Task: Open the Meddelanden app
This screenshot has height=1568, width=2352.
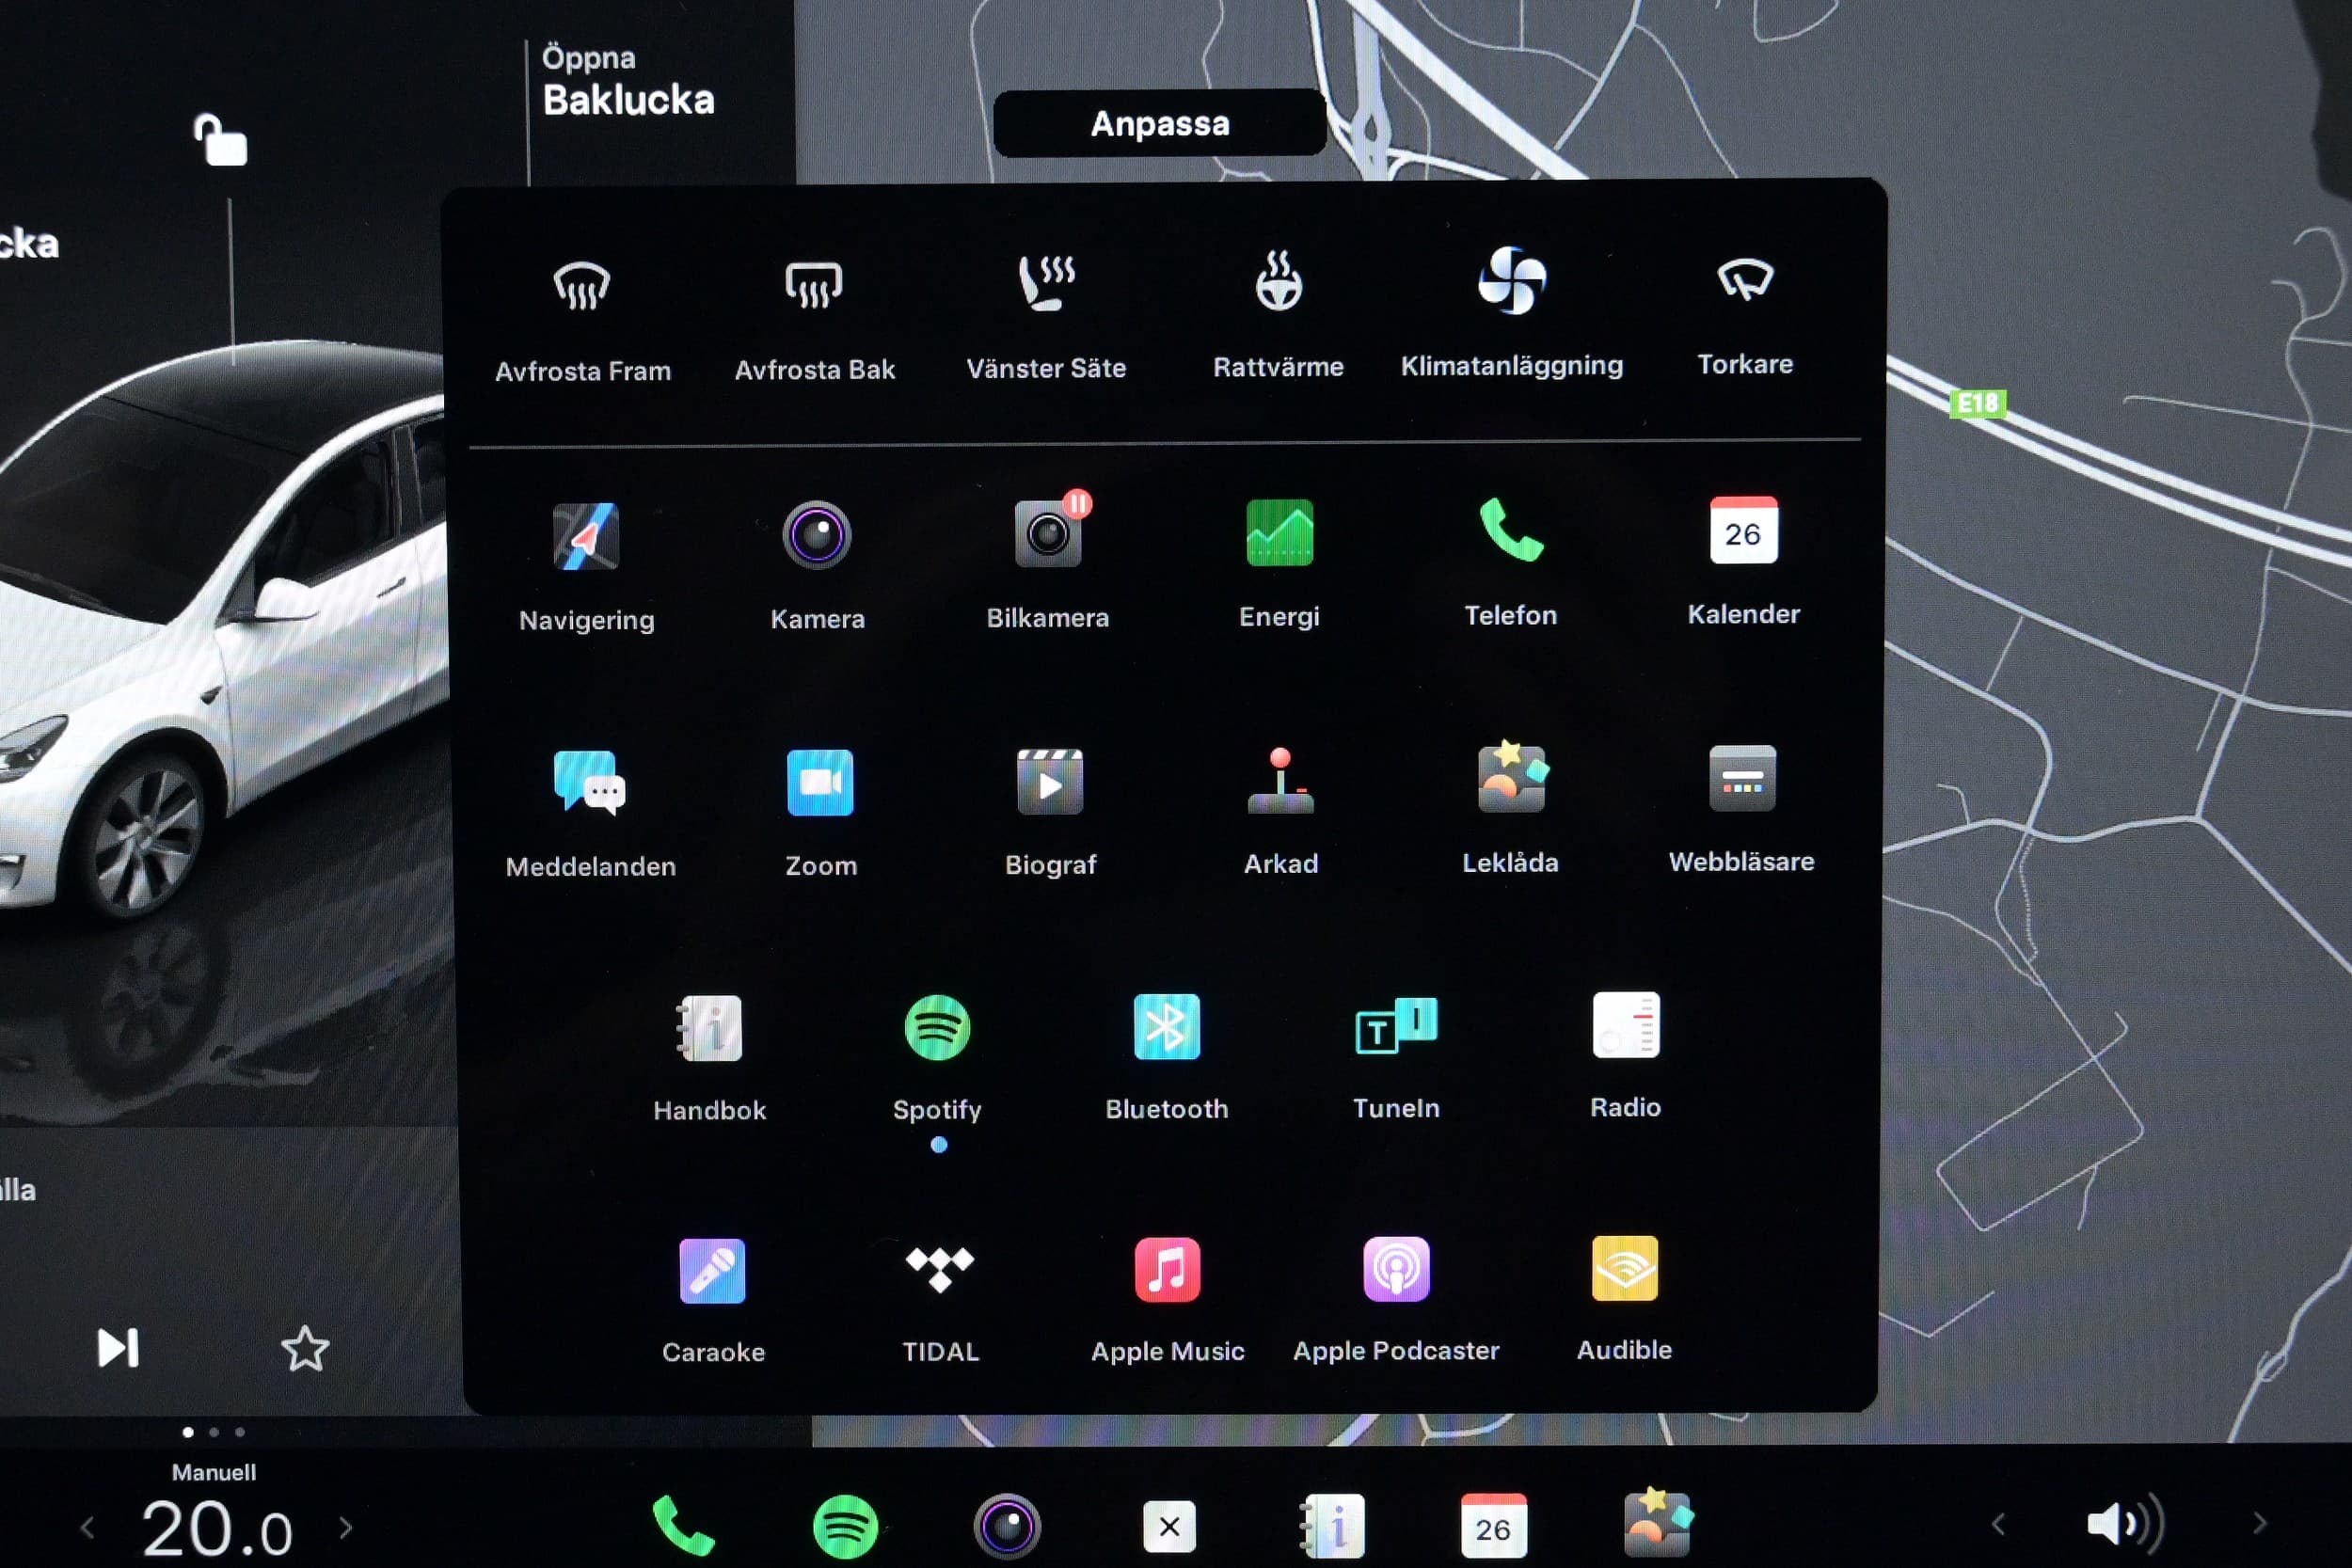Action: point(589,783)
